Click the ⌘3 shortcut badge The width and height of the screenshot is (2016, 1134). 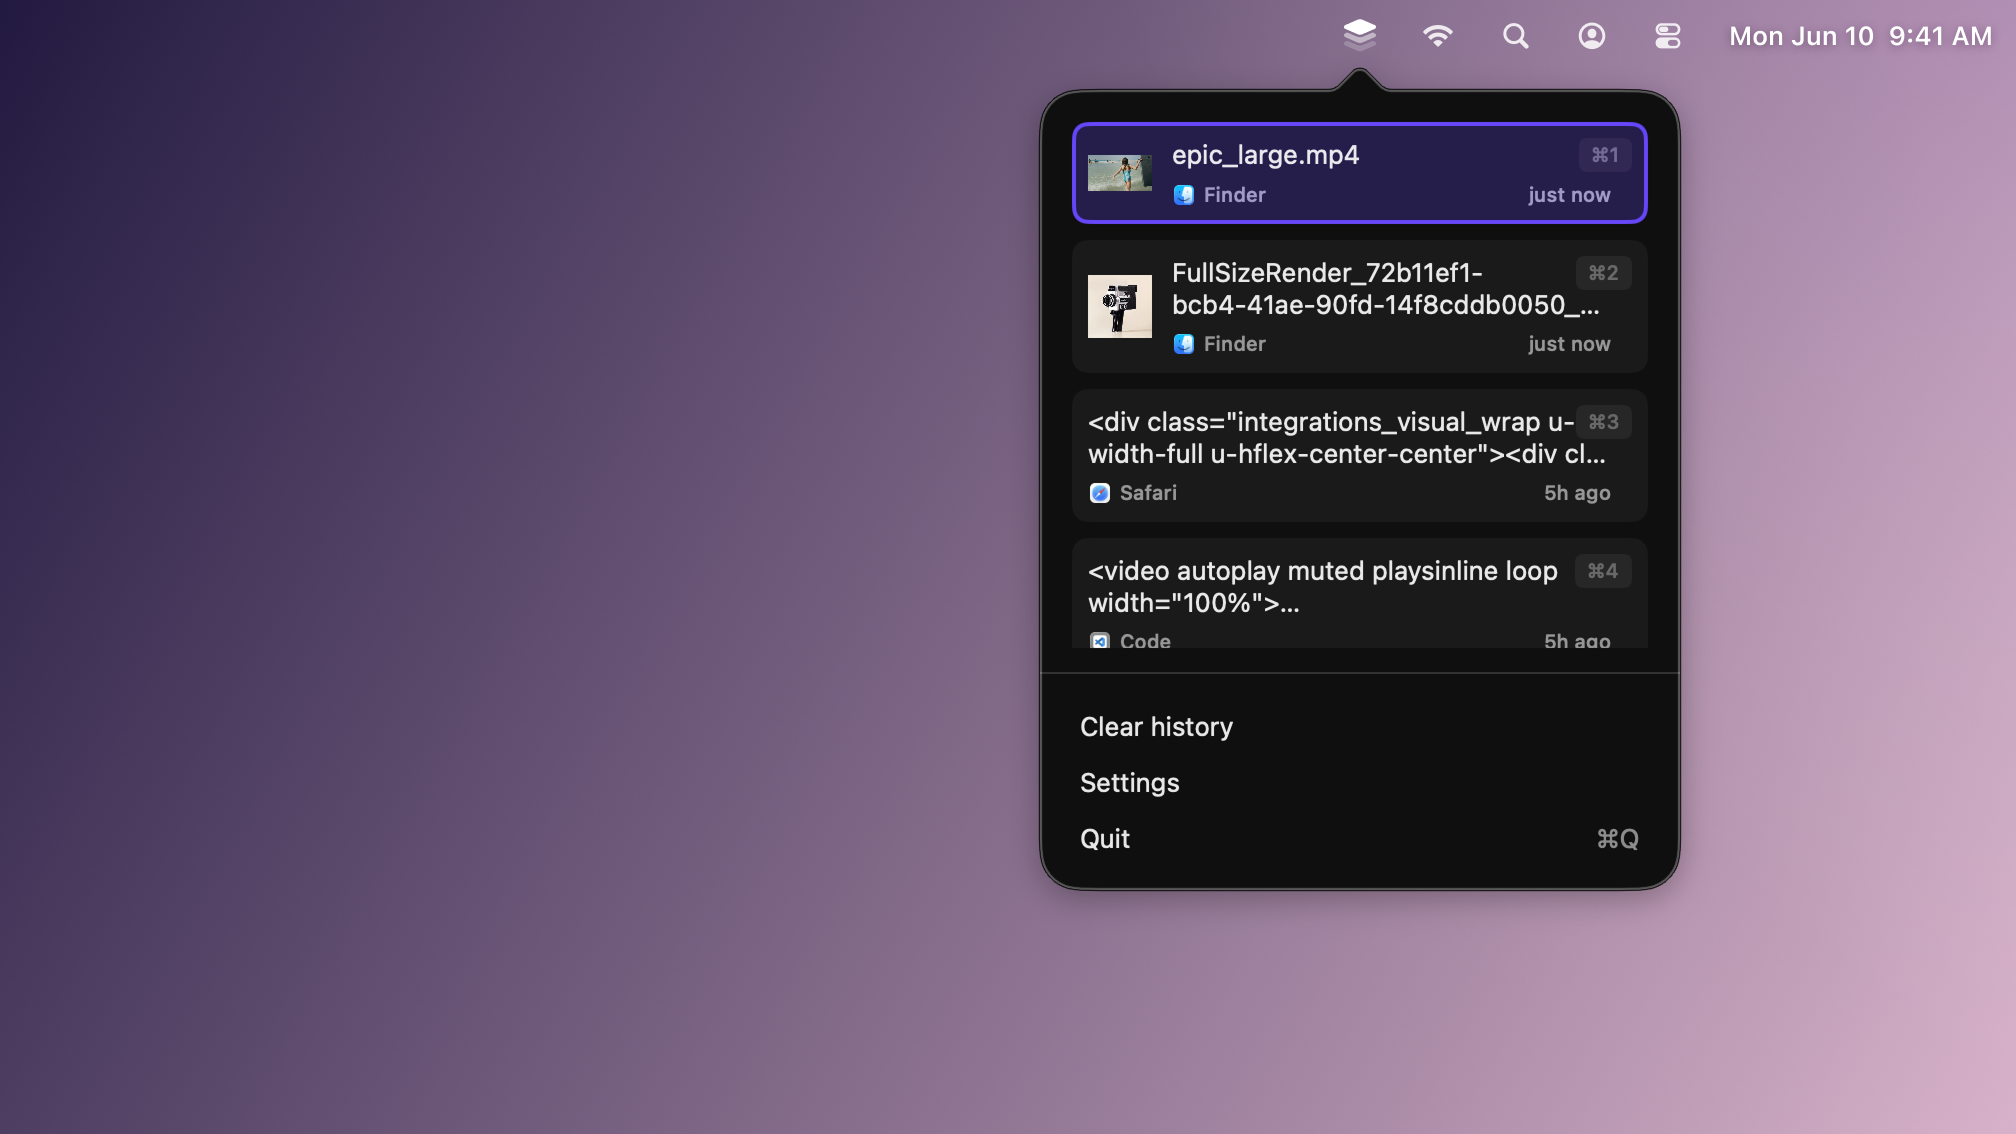pos(1604,422)
